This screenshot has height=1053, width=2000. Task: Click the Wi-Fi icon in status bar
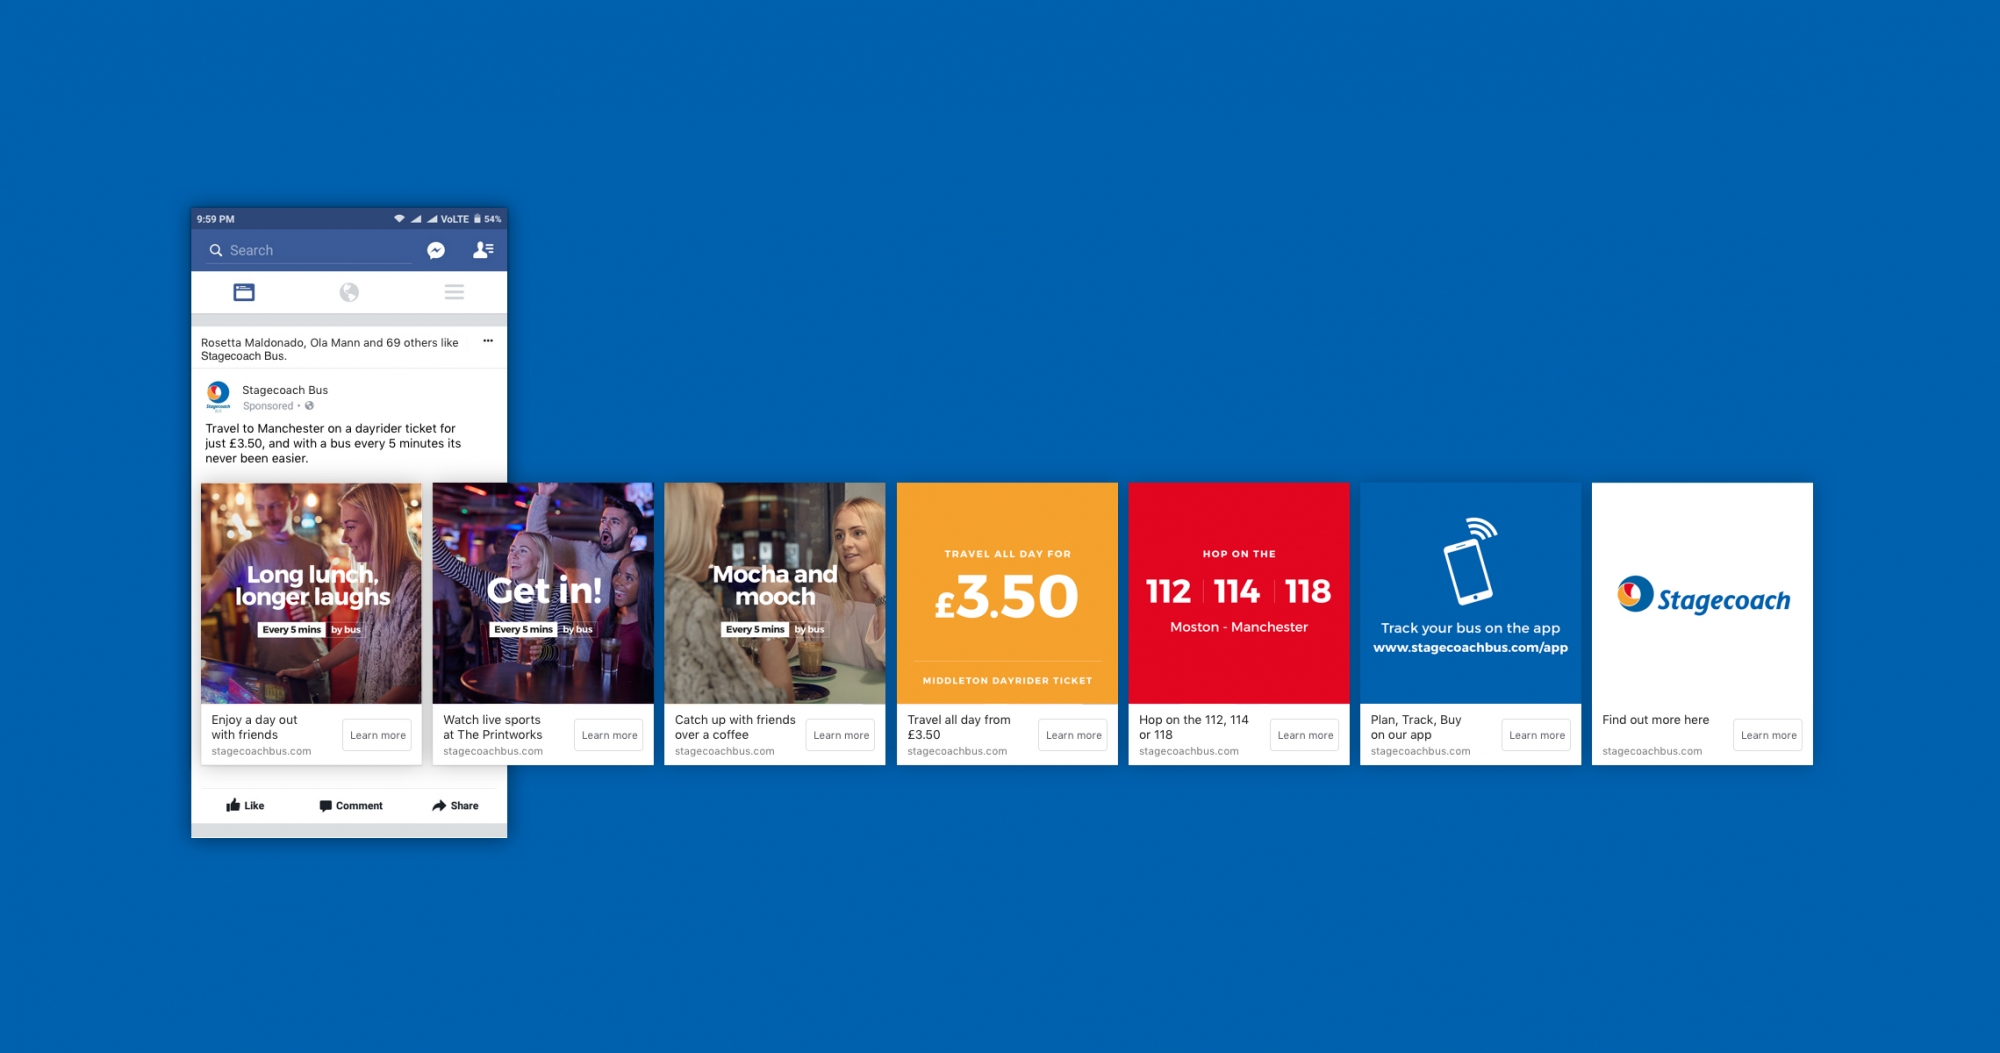(x=399, y=218)
